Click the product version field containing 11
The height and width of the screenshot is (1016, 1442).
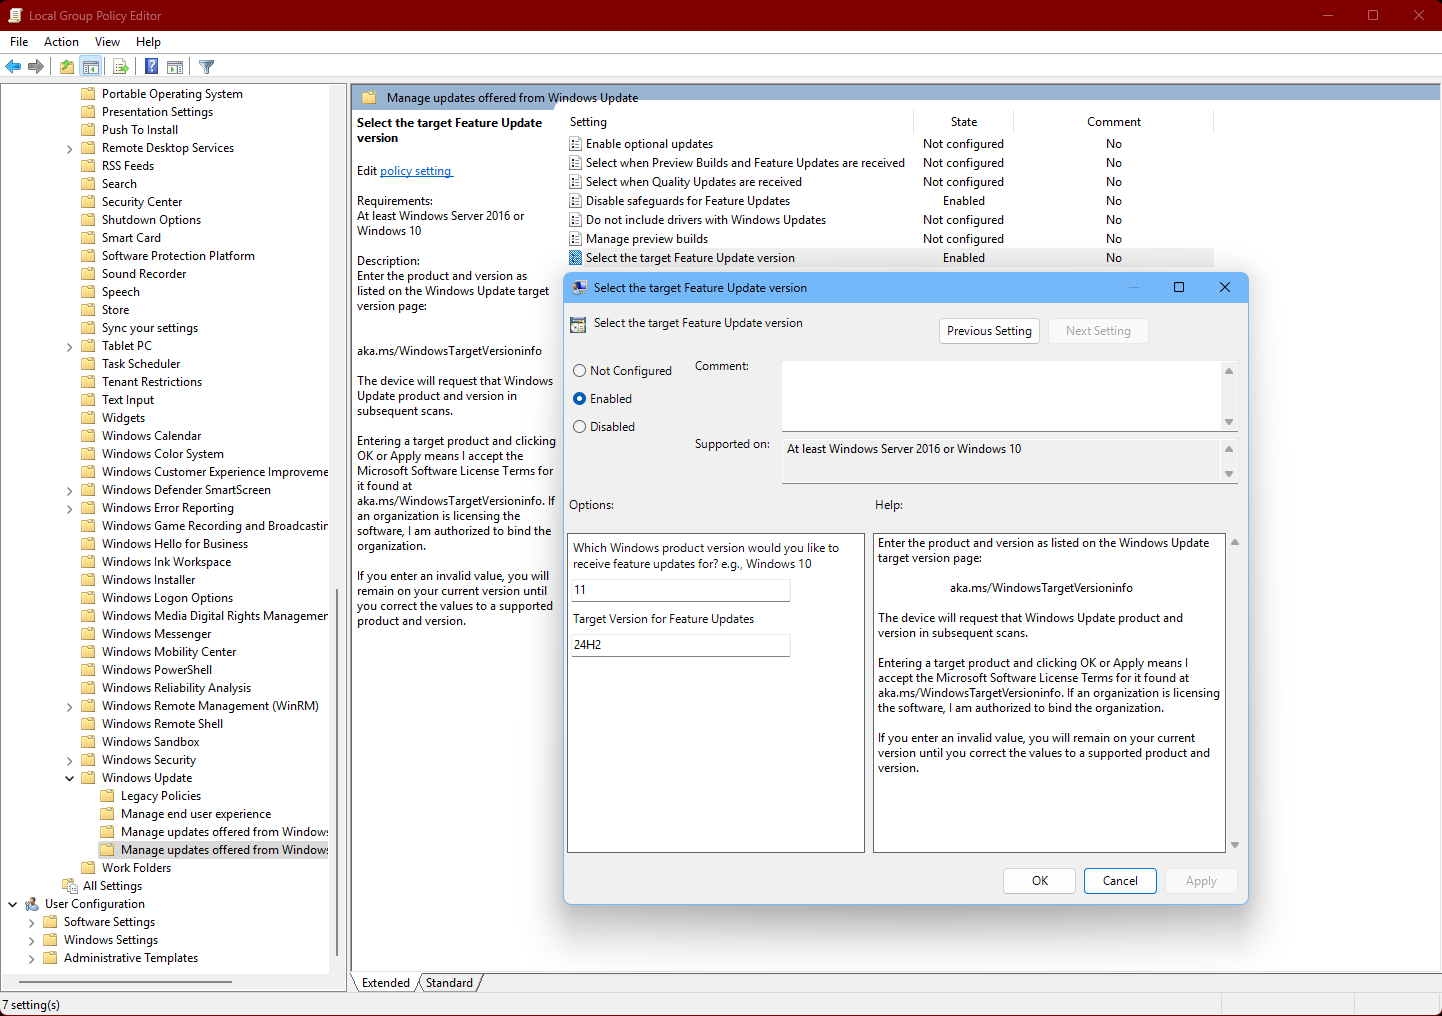coord(680,590)
